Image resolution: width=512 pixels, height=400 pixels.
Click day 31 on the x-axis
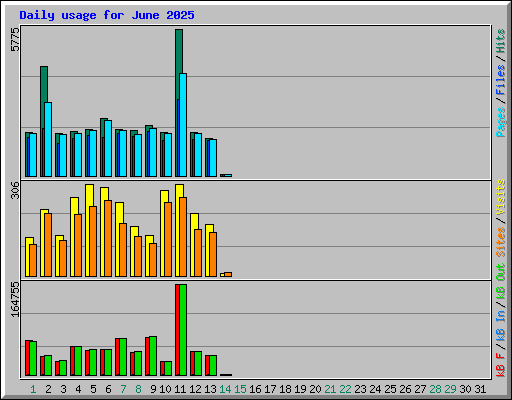(480, 389)
